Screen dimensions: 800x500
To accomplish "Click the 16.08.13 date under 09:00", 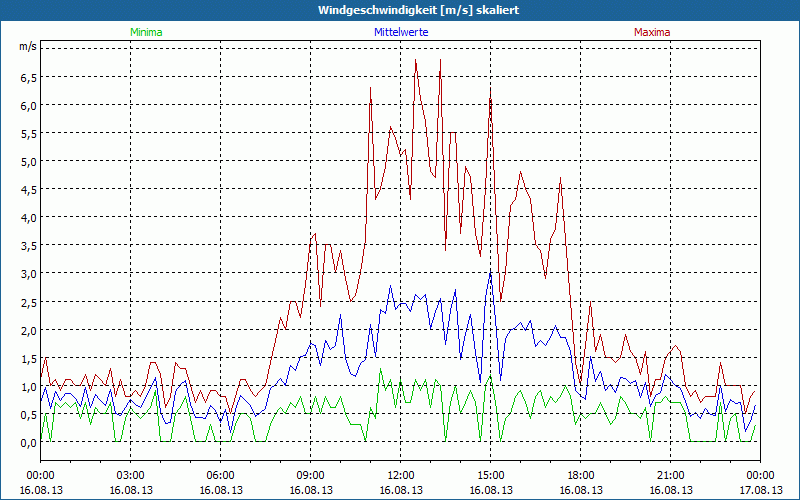I will pyautogui.click(x=311, y=490).
